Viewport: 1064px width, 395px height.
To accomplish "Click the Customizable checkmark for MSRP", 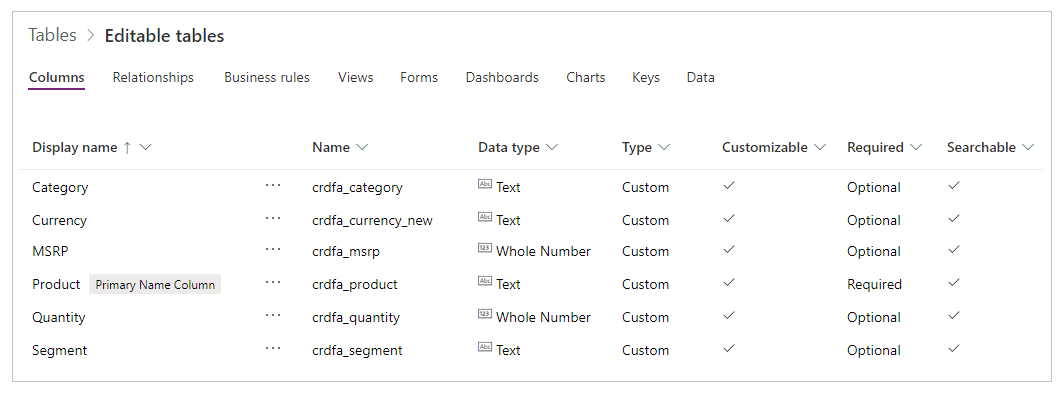I will pos(729,250).
